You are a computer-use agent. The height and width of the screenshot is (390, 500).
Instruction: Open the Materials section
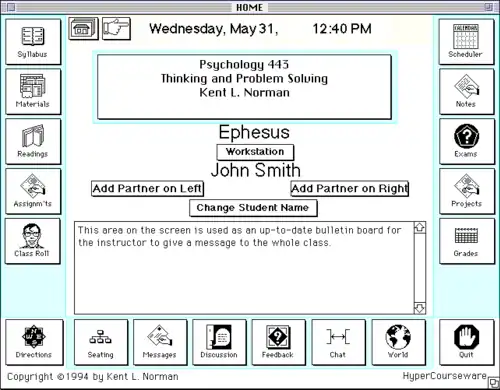click(33, 92)
